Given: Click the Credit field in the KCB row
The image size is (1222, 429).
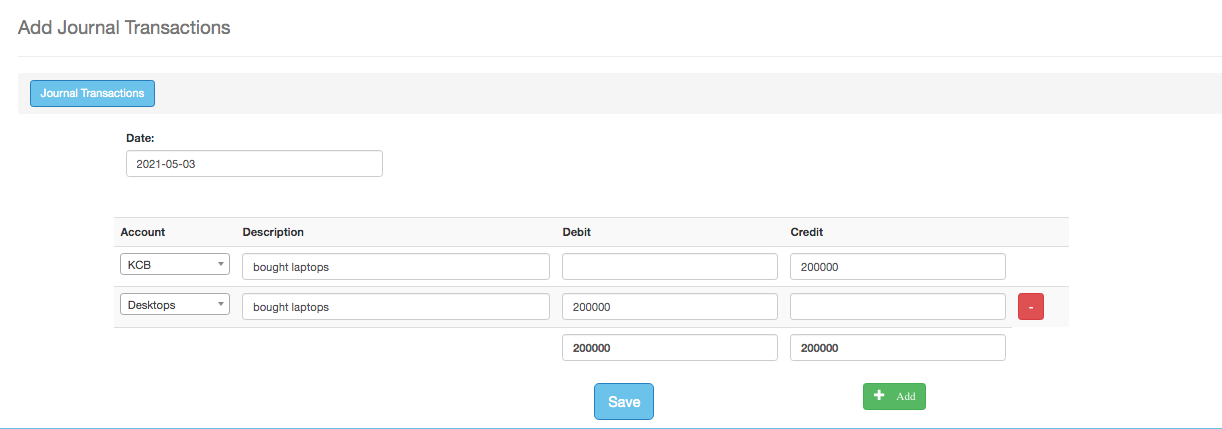Looking at the screenshot, I should [x=897, y=267].
